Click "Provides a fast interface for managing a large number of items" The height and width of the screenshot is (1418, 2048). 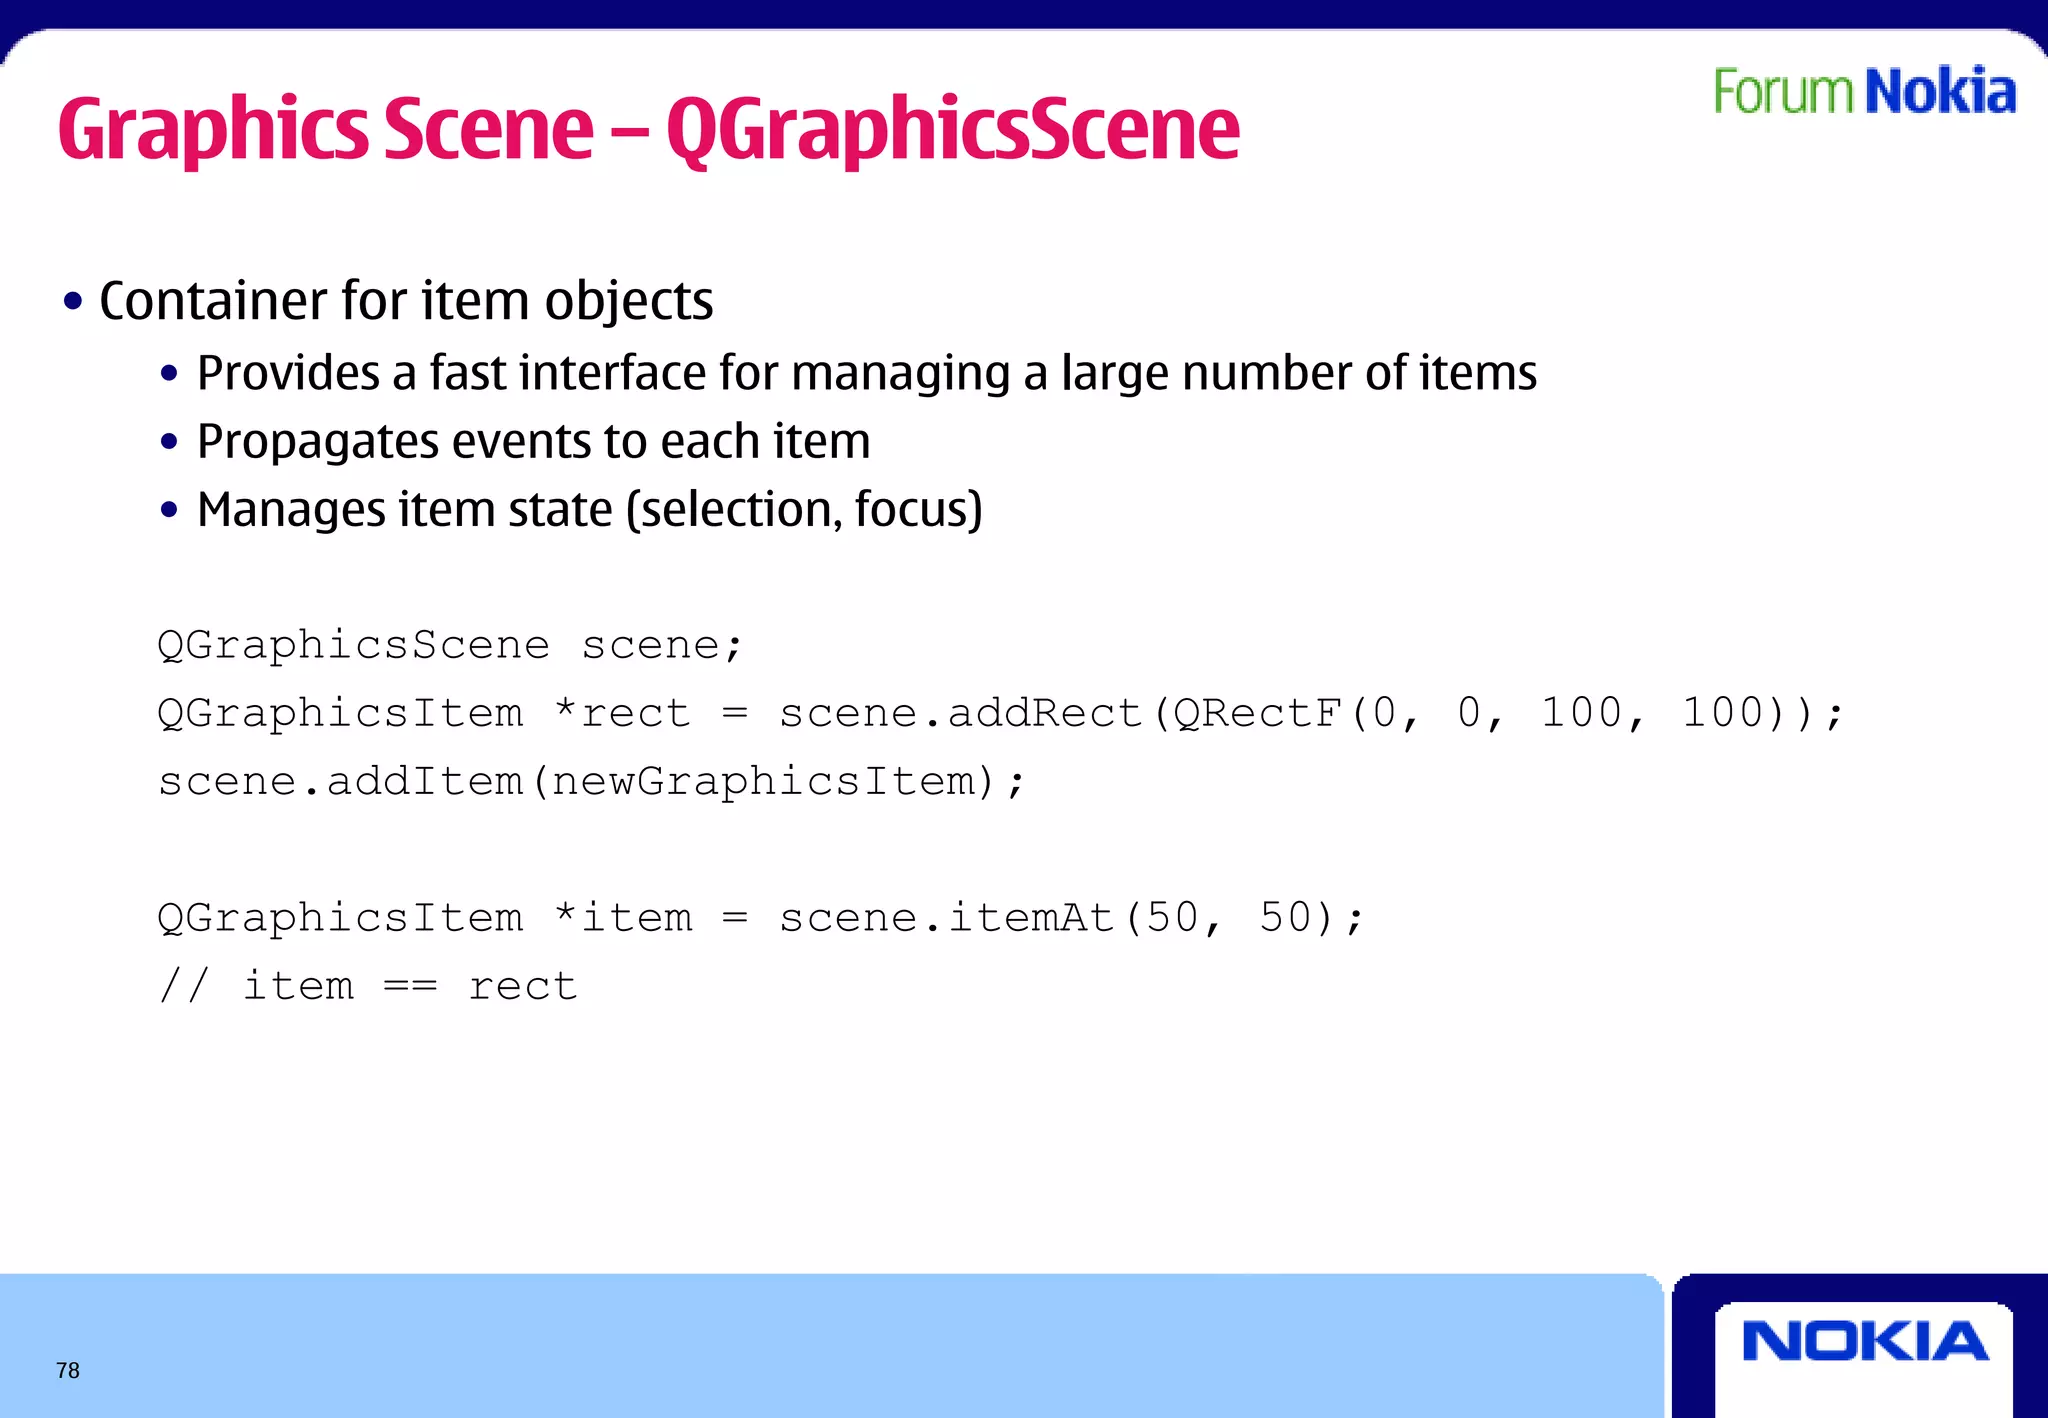866,373
